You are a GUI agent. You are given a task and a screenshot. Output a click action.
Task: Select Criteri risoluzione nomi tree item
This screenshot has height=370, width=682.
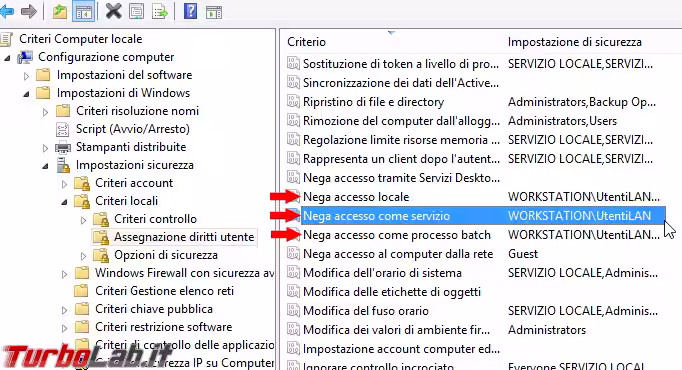pos(137,111)
